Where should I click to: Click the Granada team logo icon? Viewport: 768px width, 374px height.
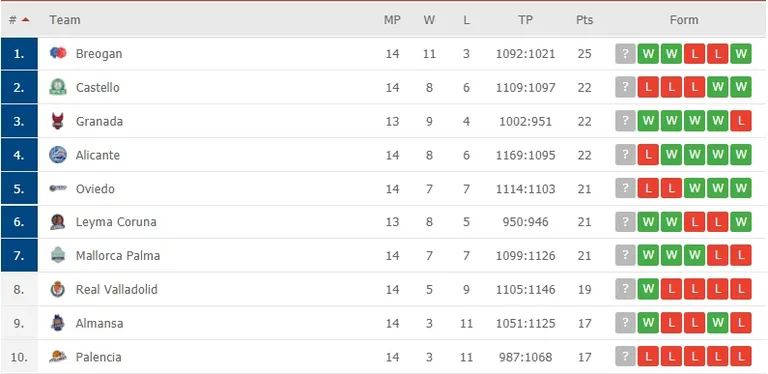58,121
